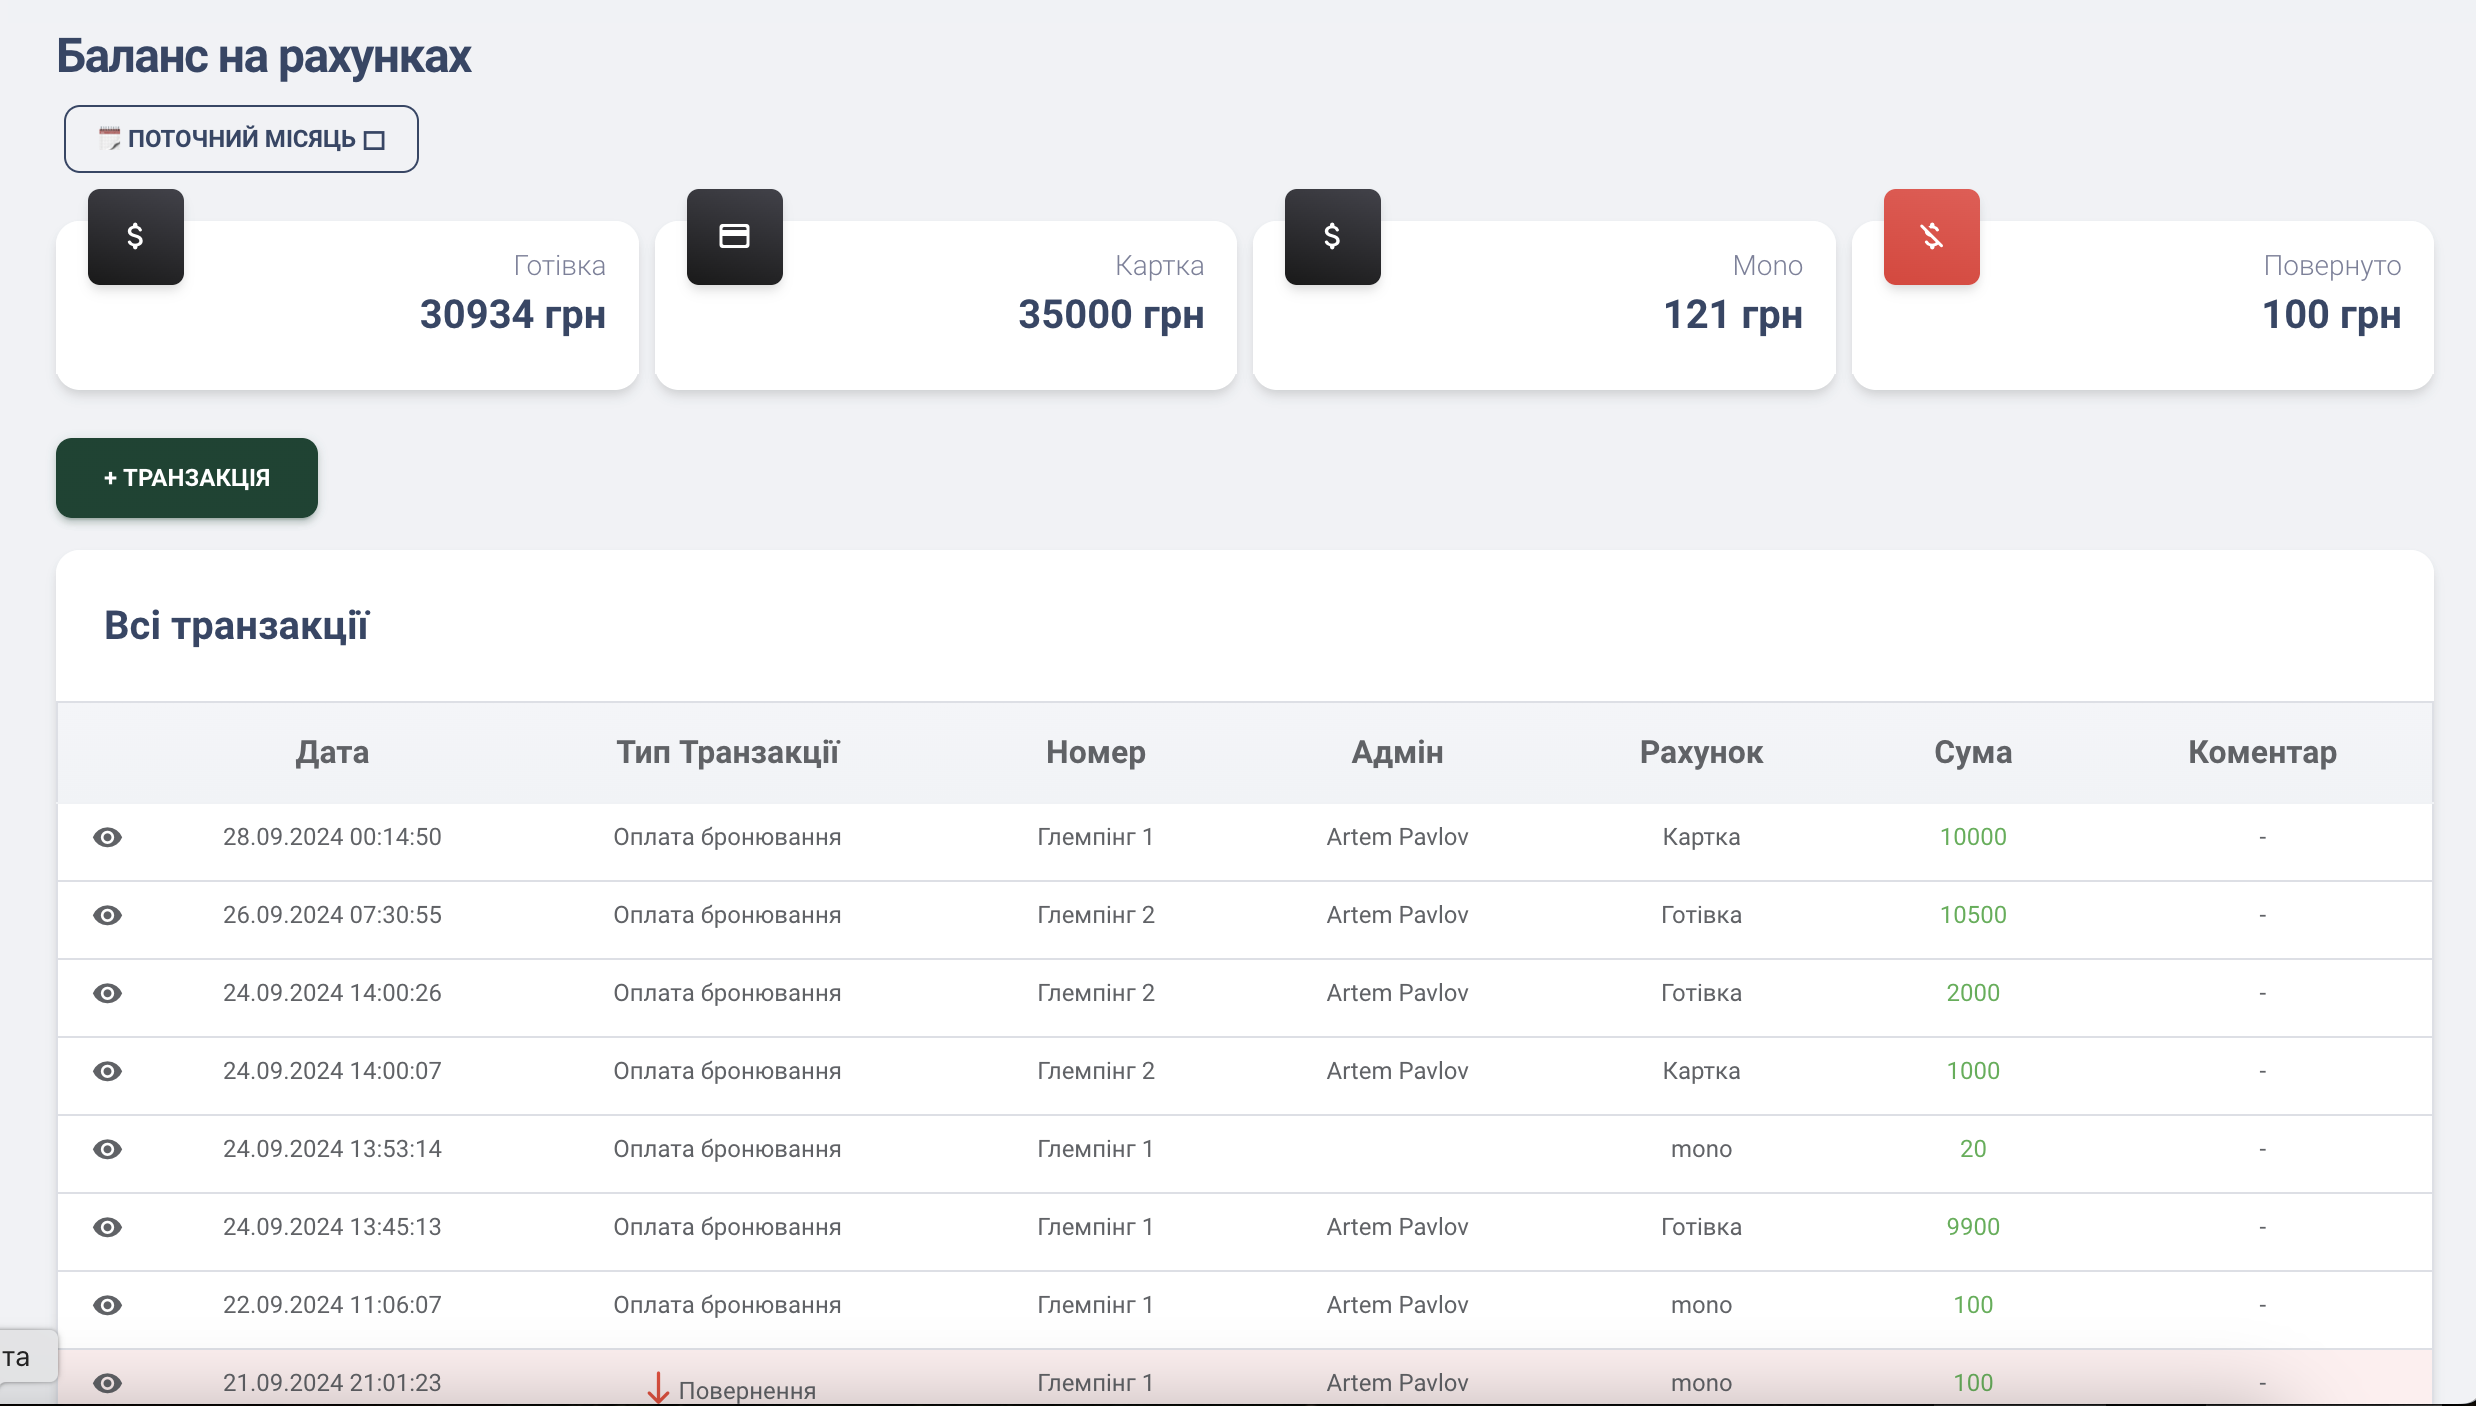The height and width of the screenshot is (1406, 2476).
Task: Click Глемпінг 1 in the 28.09.2024 row
Action: click(1096, 837)
